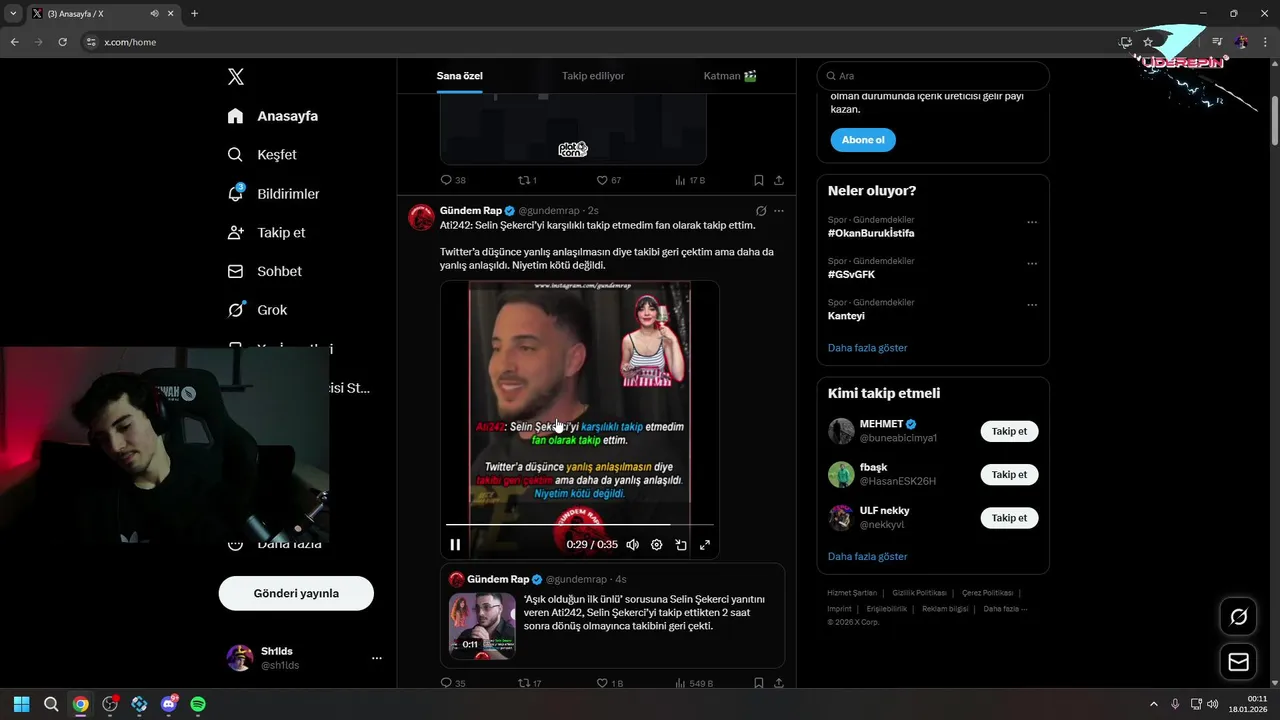
Task: Click the Abone ol button
Action: click(863, 140)
